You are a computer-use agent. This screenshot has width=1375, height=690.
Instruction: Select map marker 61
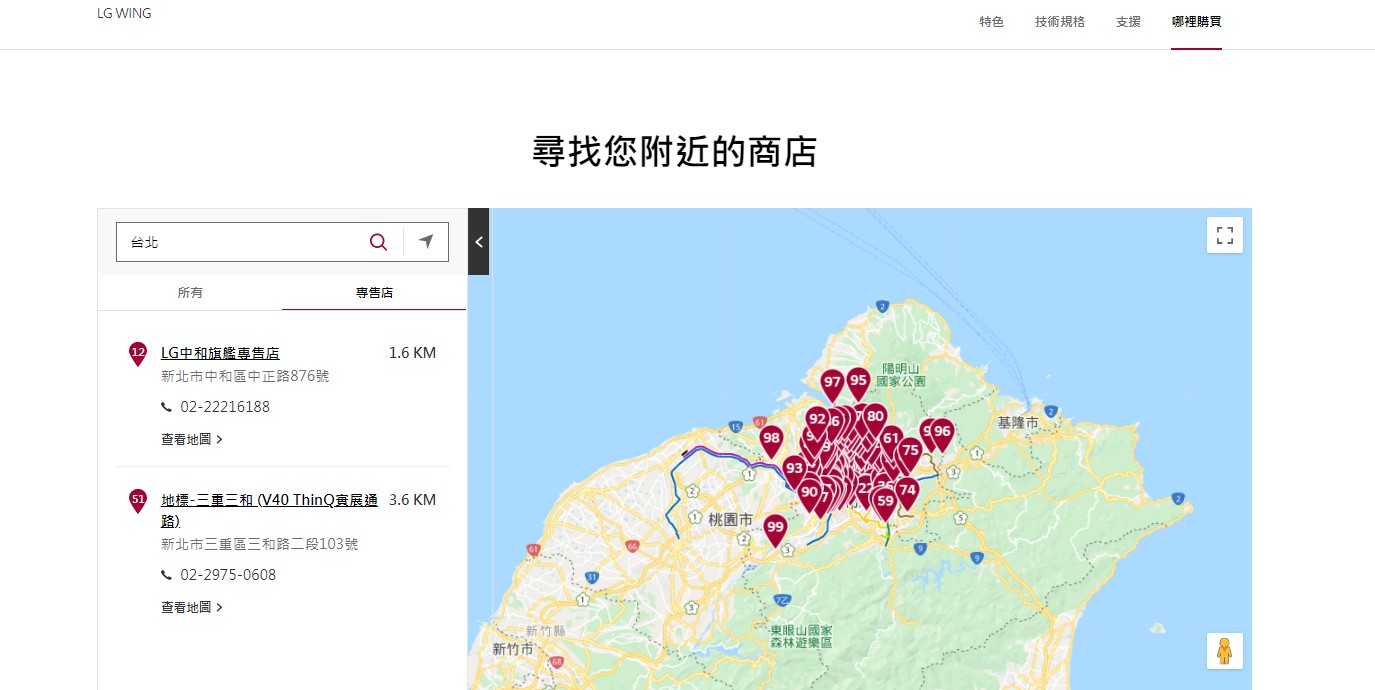click(891, 438)
